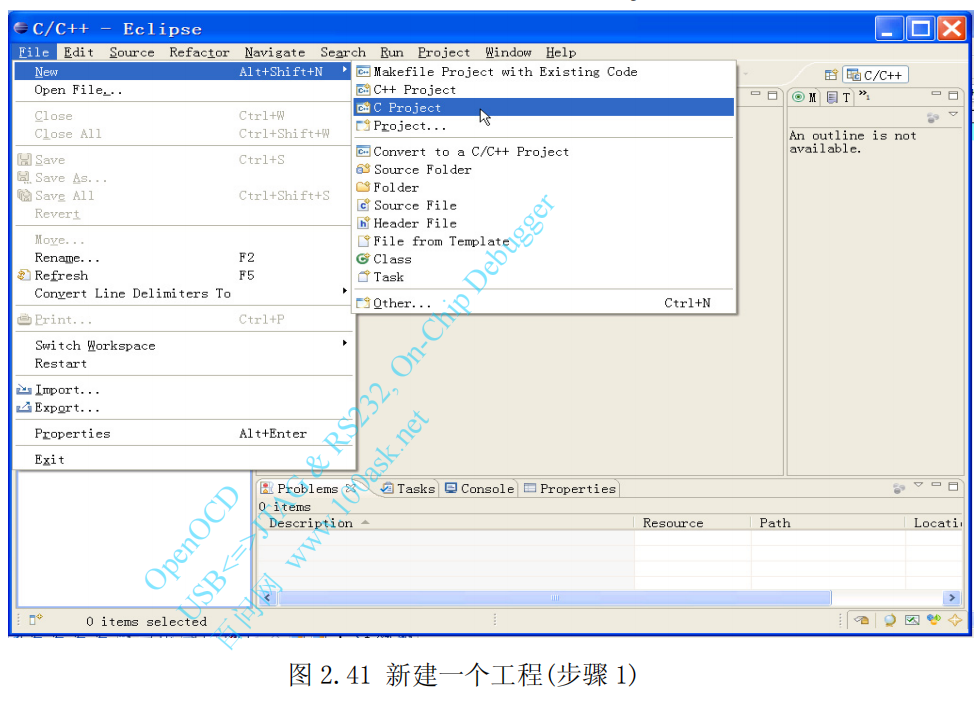Choose C Project in the New submenu
979x701 pixels.
(x=544, y=107)
